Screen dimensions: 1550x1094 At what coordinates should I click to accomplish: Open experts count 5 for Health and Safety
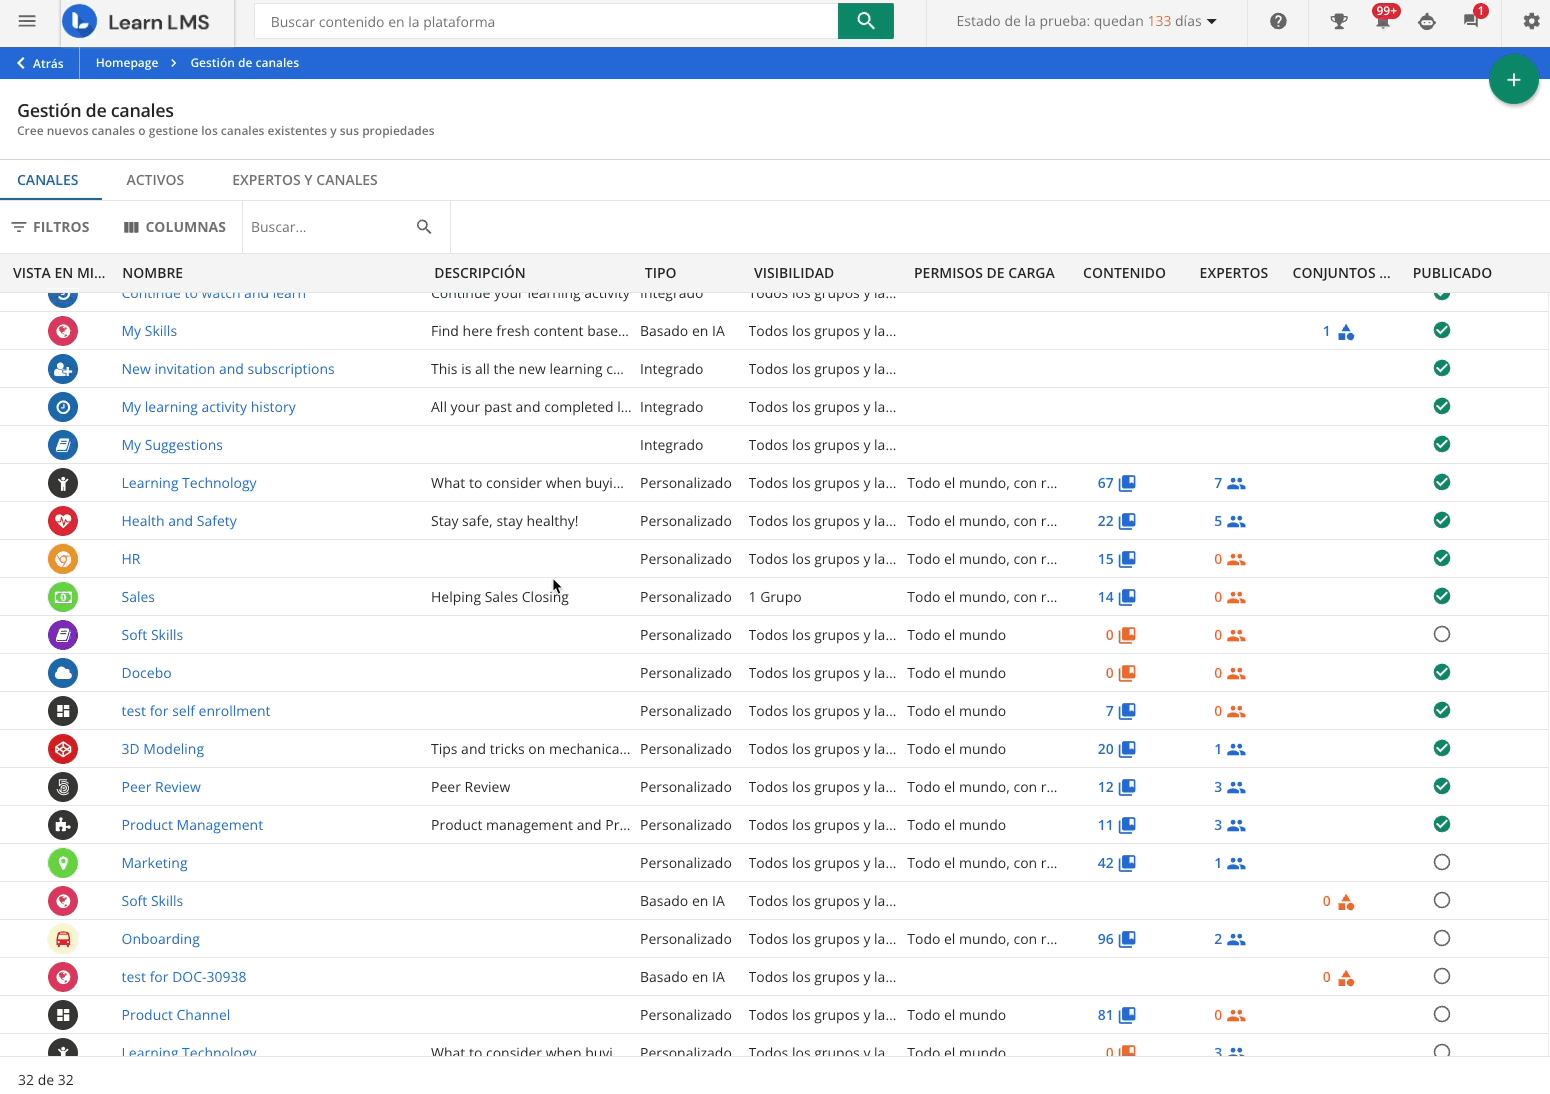1229,521
